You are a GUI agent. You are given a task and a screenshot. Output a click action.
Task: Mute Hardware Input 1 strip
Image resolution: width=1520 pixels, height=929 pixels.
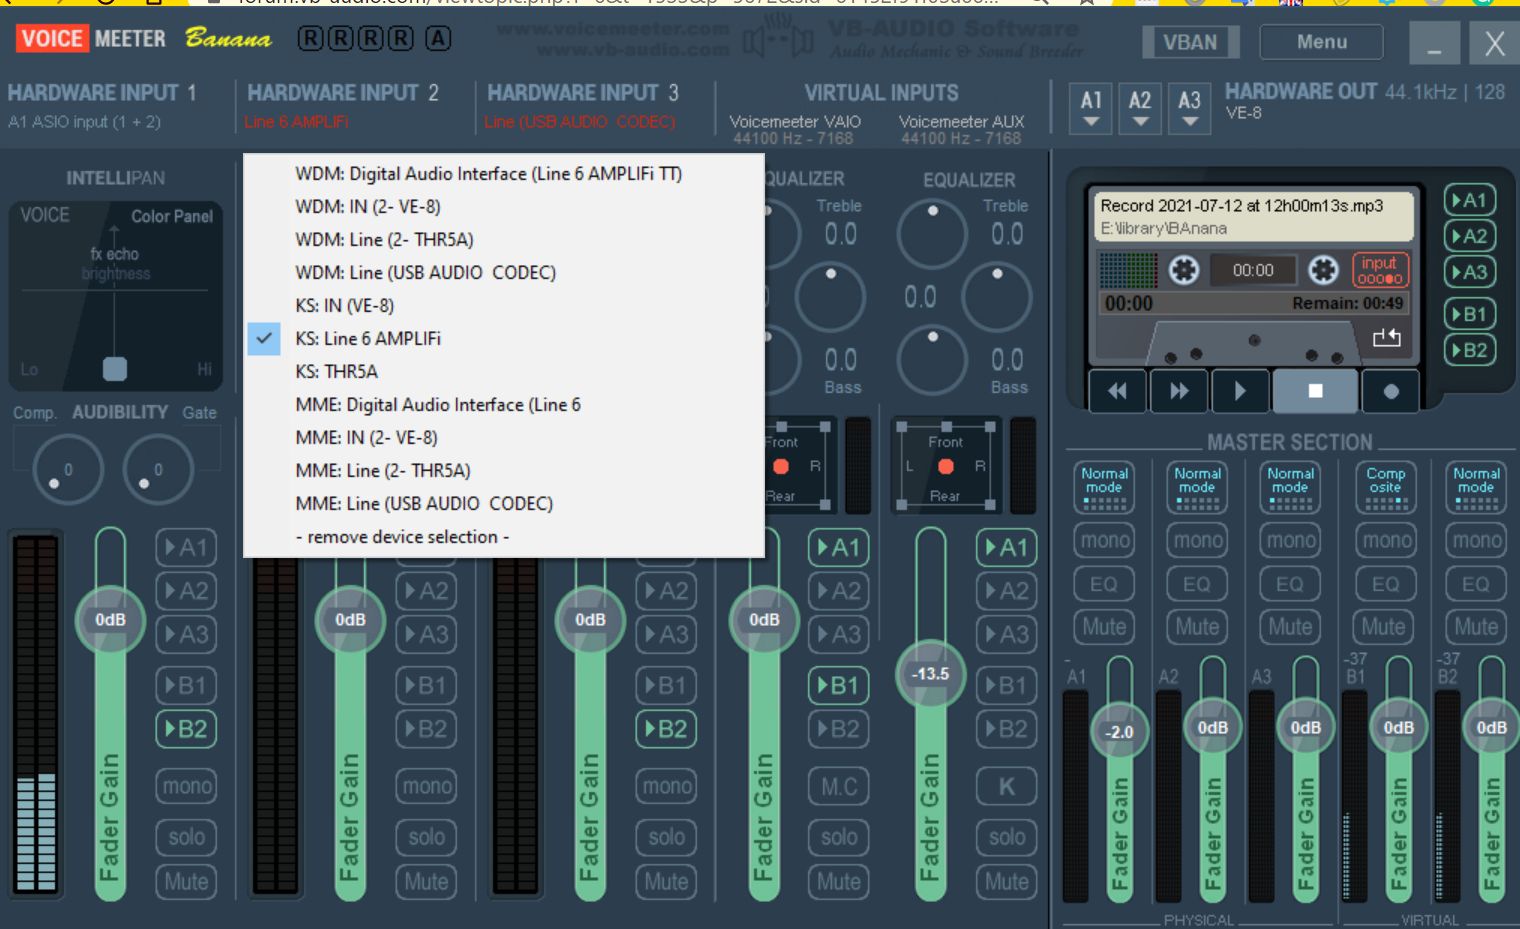point(186,881)
